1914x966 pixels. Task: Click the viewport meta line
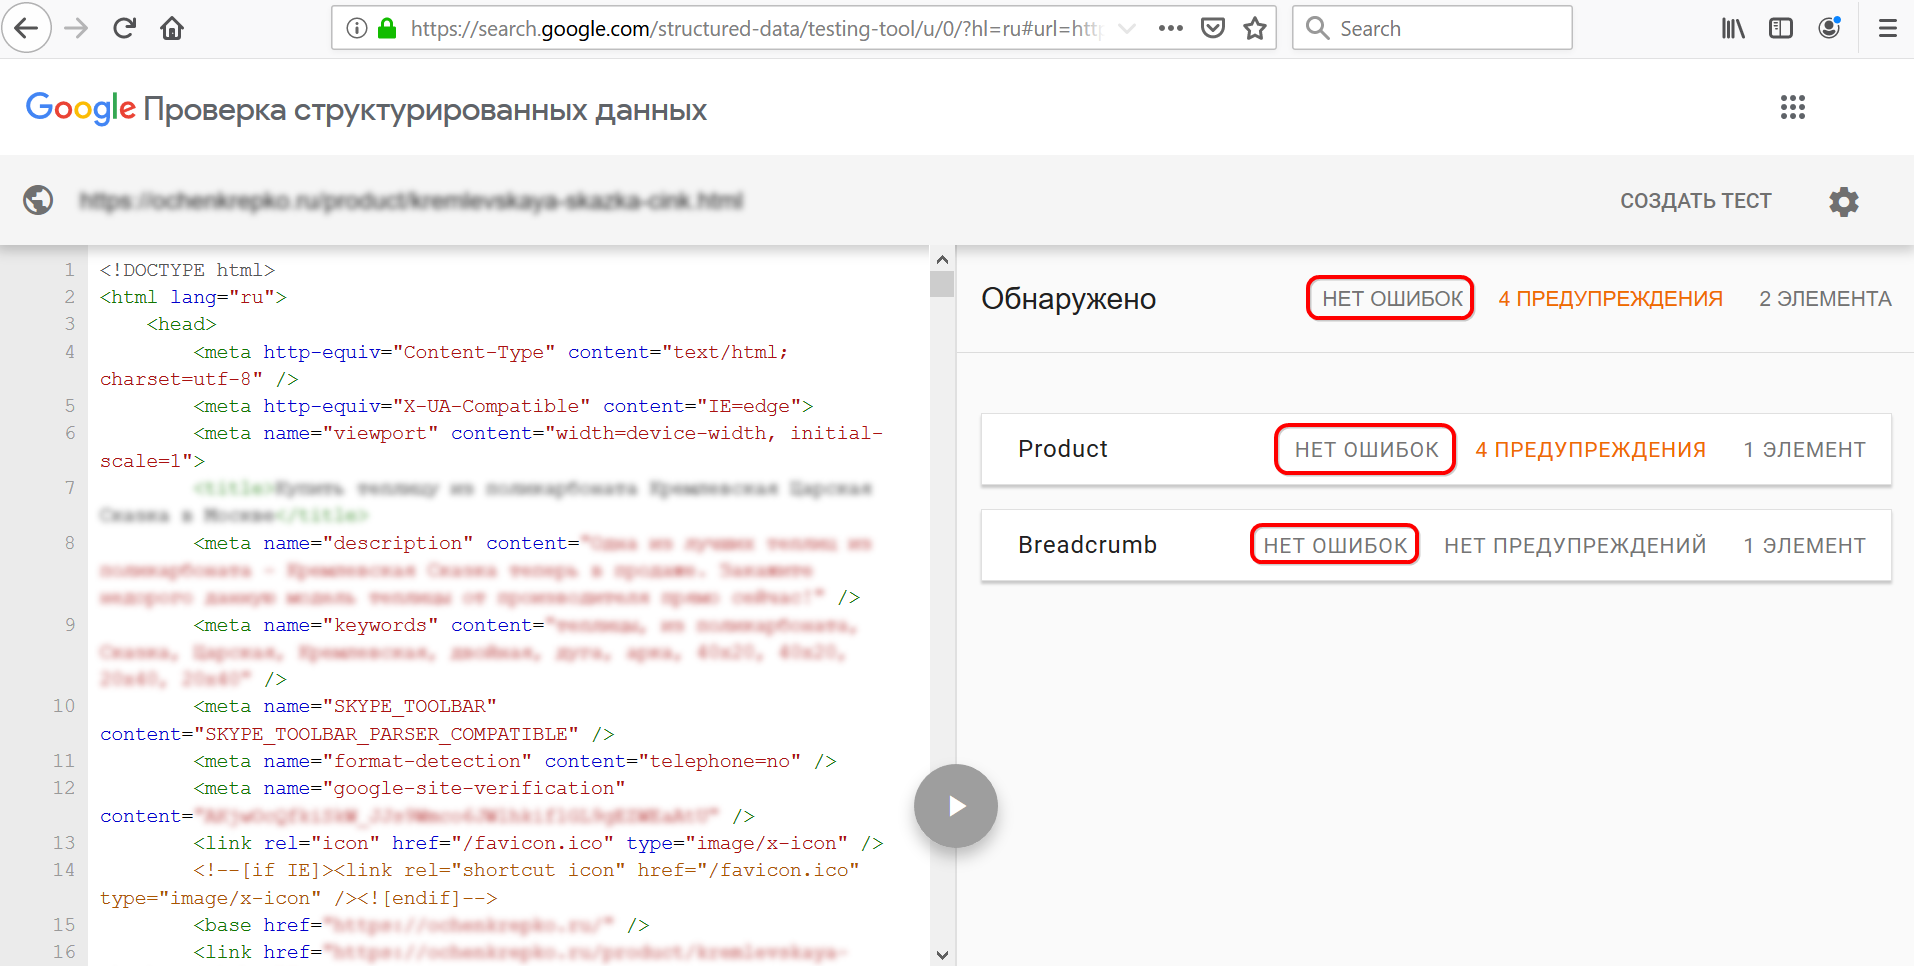[x=491, y=447]
